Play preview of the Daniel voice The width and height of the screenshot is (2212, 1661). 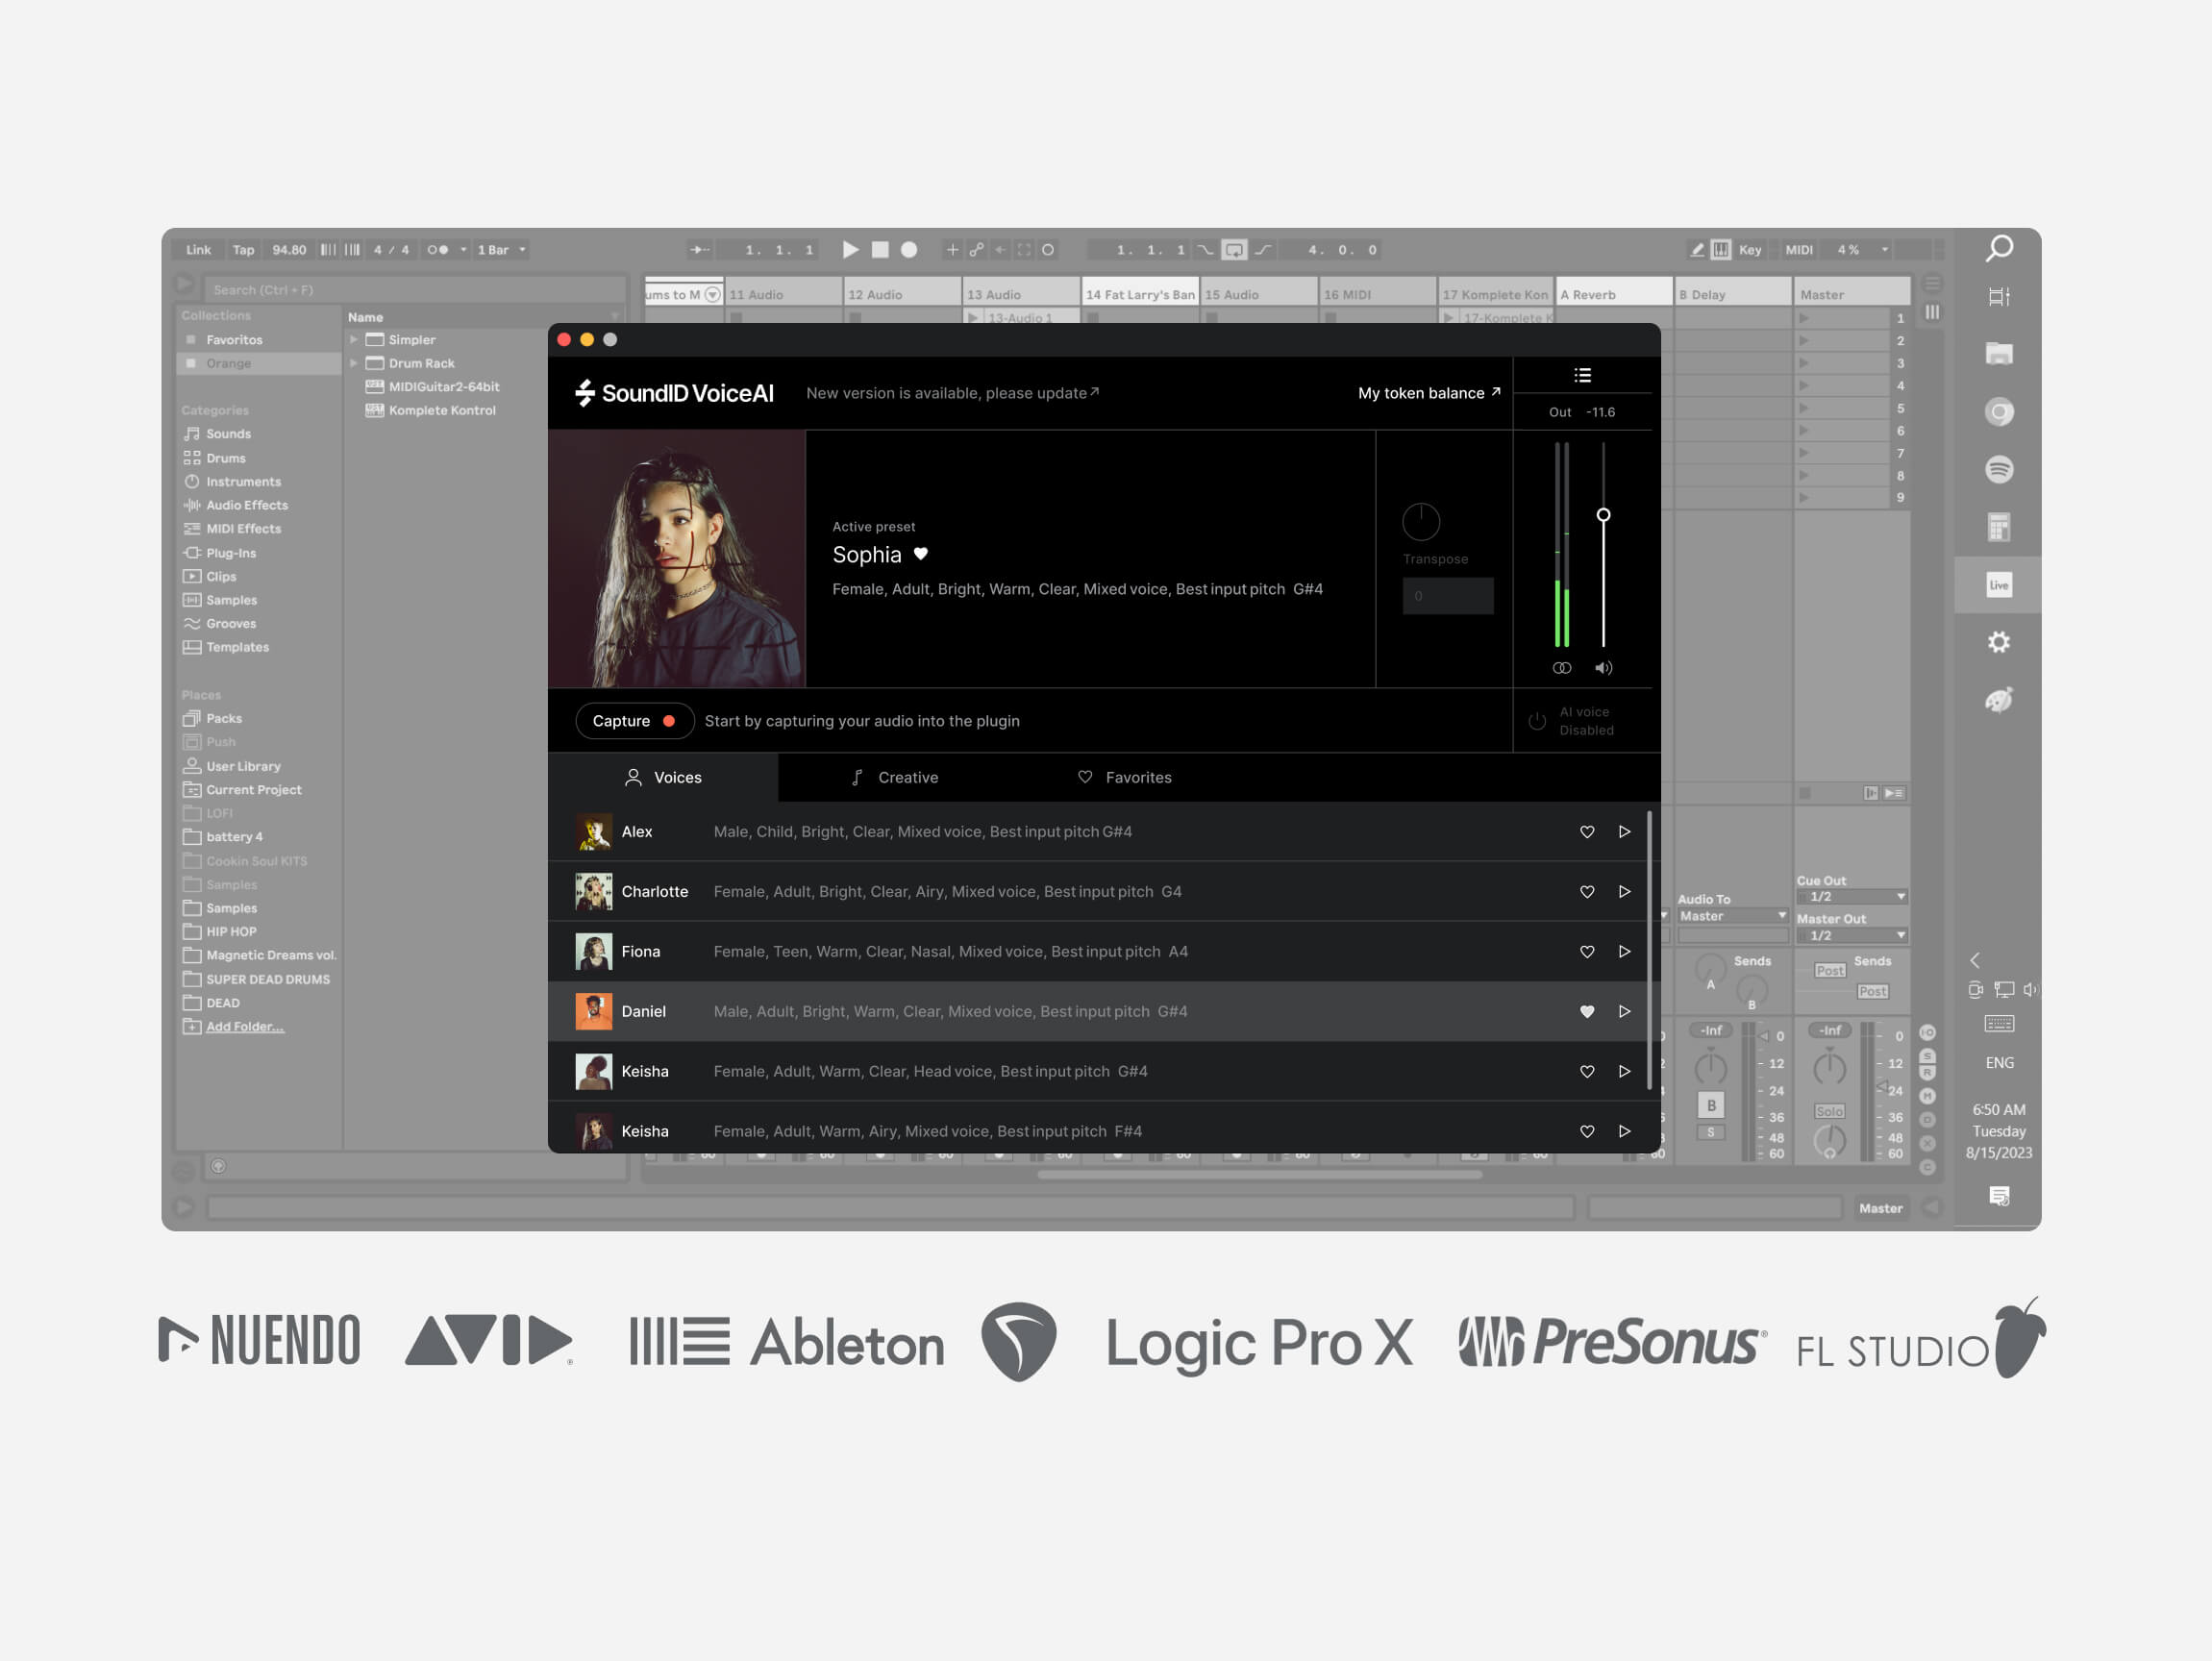pyautogui.click(x=1624, y=1012)
